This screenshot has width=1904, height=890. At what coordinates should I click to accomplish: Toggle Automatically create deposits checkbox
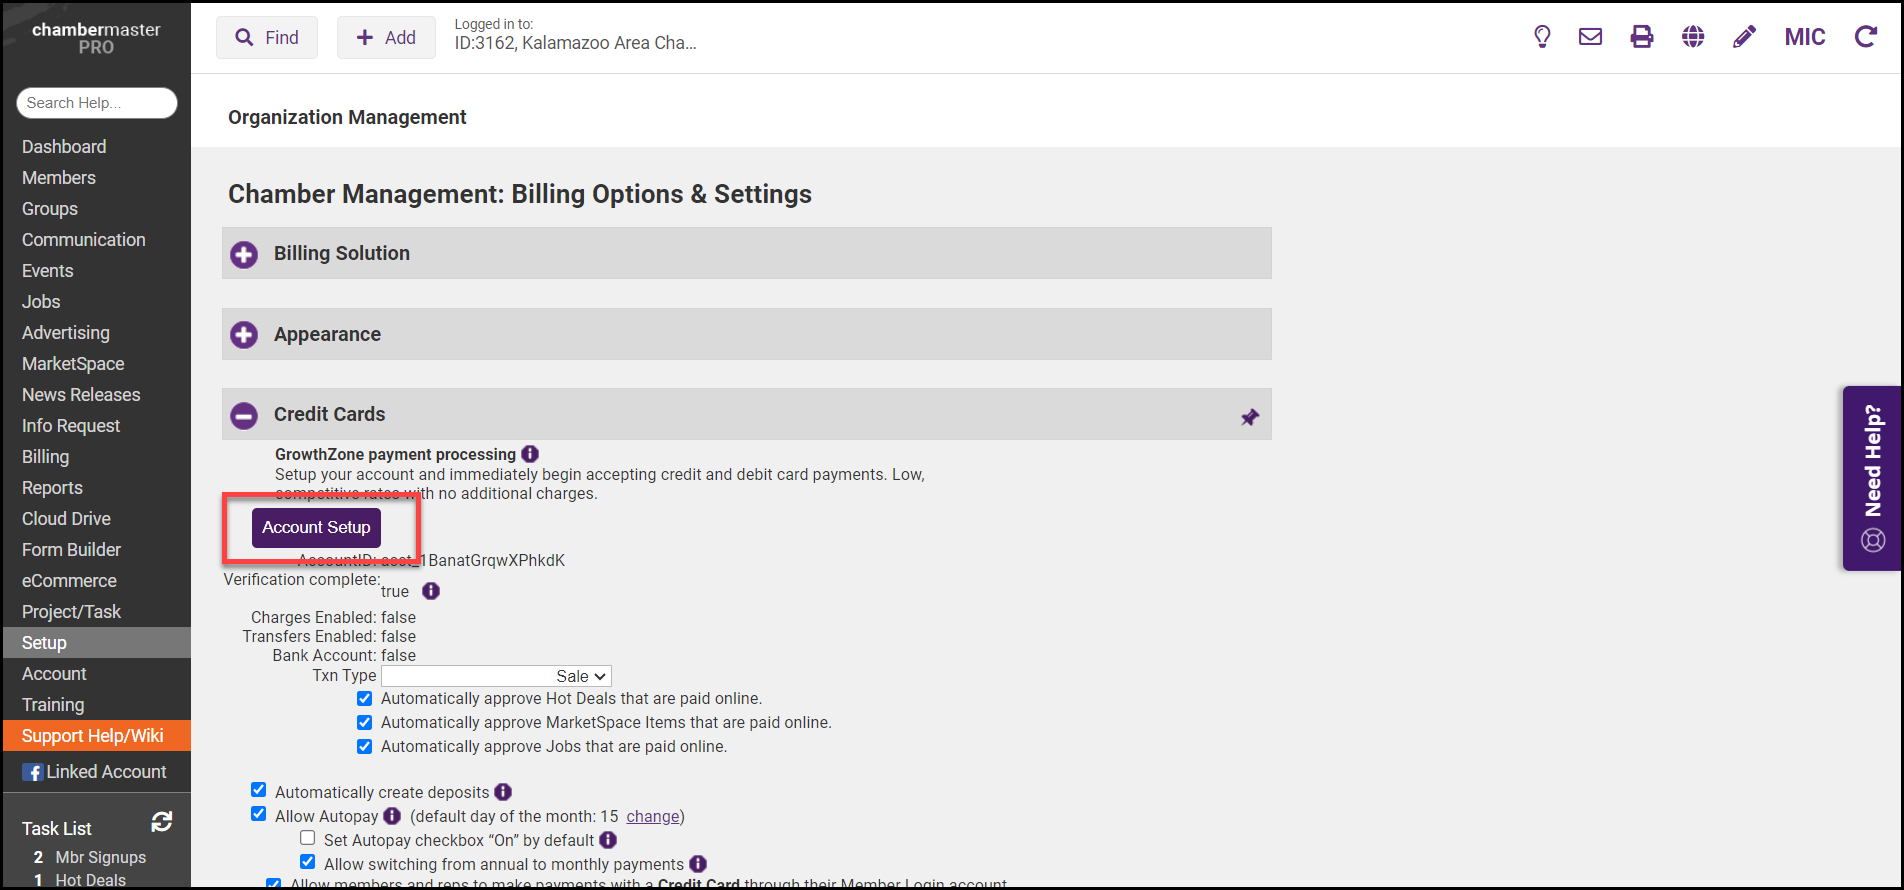(259, 790)
